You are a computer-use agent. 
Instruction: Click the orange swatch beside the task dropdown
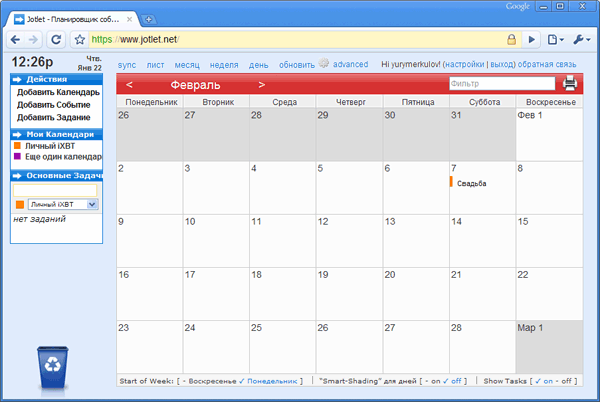click(20, 205)
